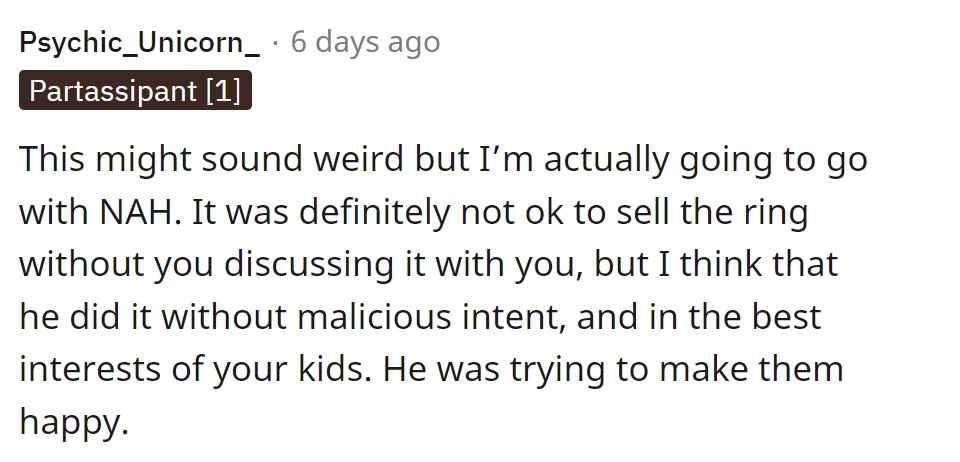960x462 pixels.
Task: Select the Partassipant [1] flair badge
Action: click(x=135, y=91)
